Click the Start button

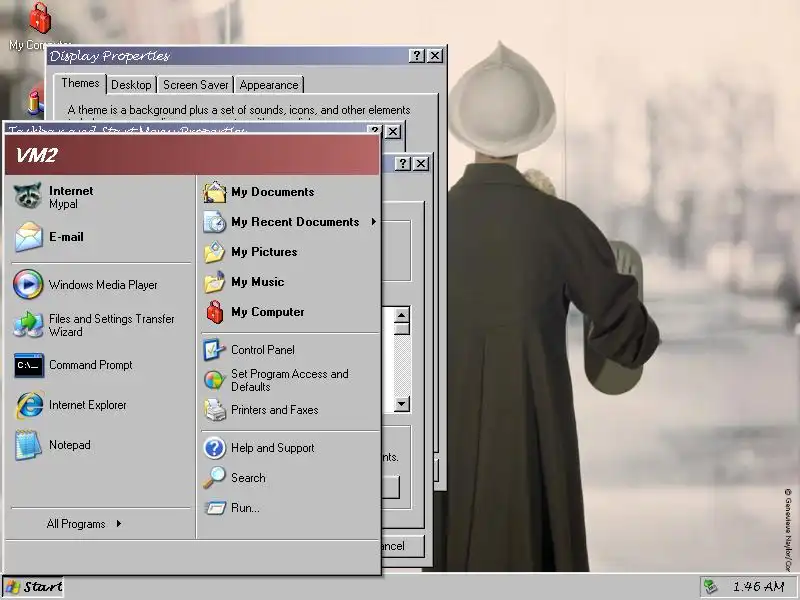coord(33,587)
